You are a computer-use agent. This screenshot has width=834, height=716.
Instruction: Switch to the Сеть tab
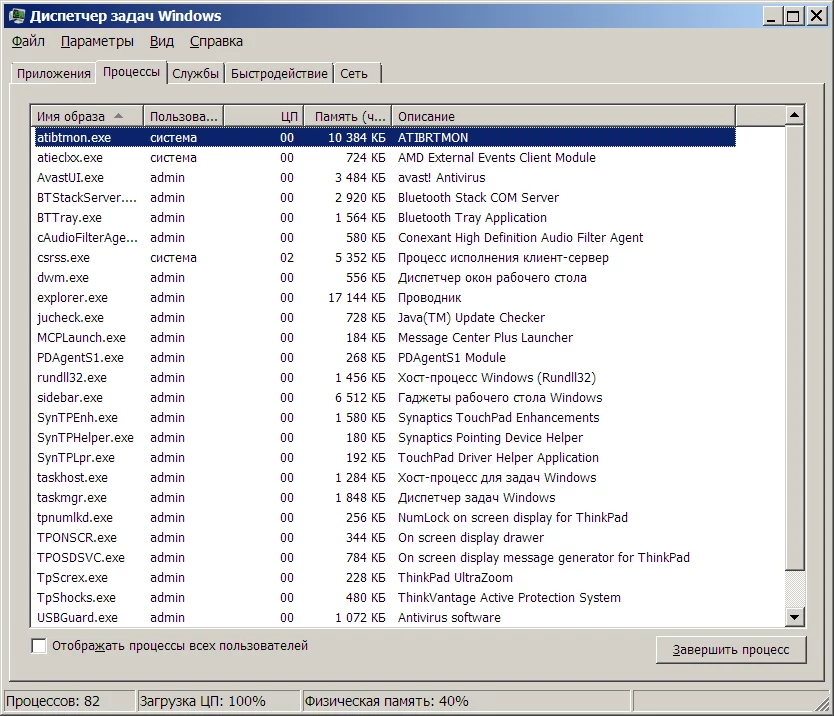[354, 73]
